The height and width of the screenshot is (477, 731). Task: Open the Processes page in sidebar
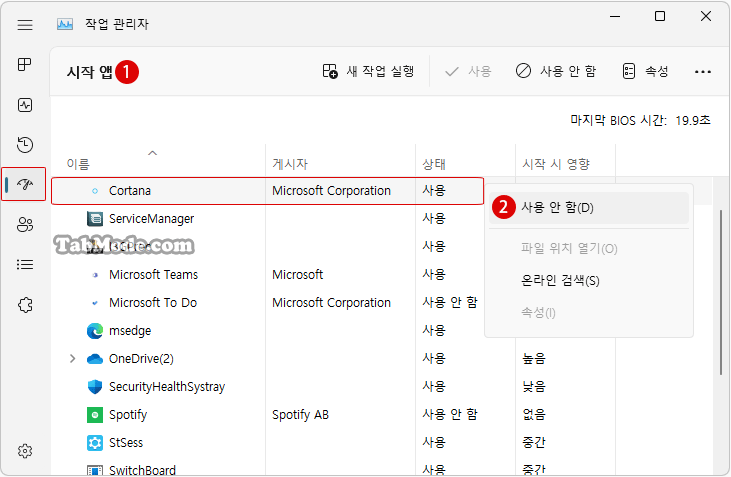(x=25, y=64)
